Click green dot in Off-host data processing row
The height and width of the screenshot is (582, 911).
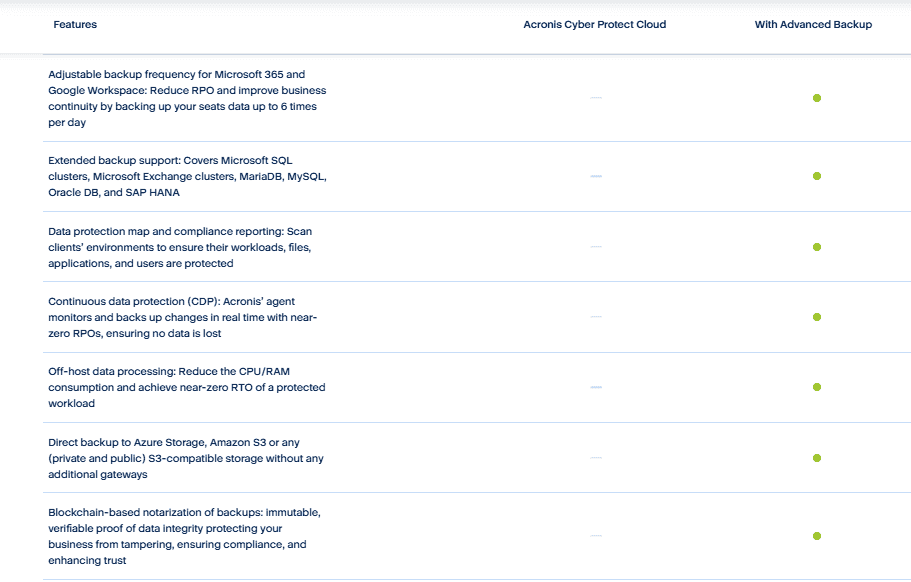817,387
